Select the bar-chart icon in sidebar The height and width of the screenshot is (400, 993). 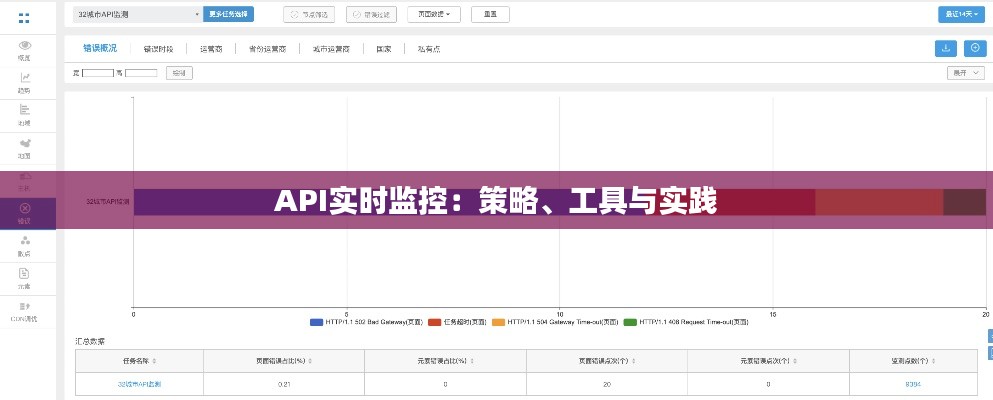(x=25, y=110)
